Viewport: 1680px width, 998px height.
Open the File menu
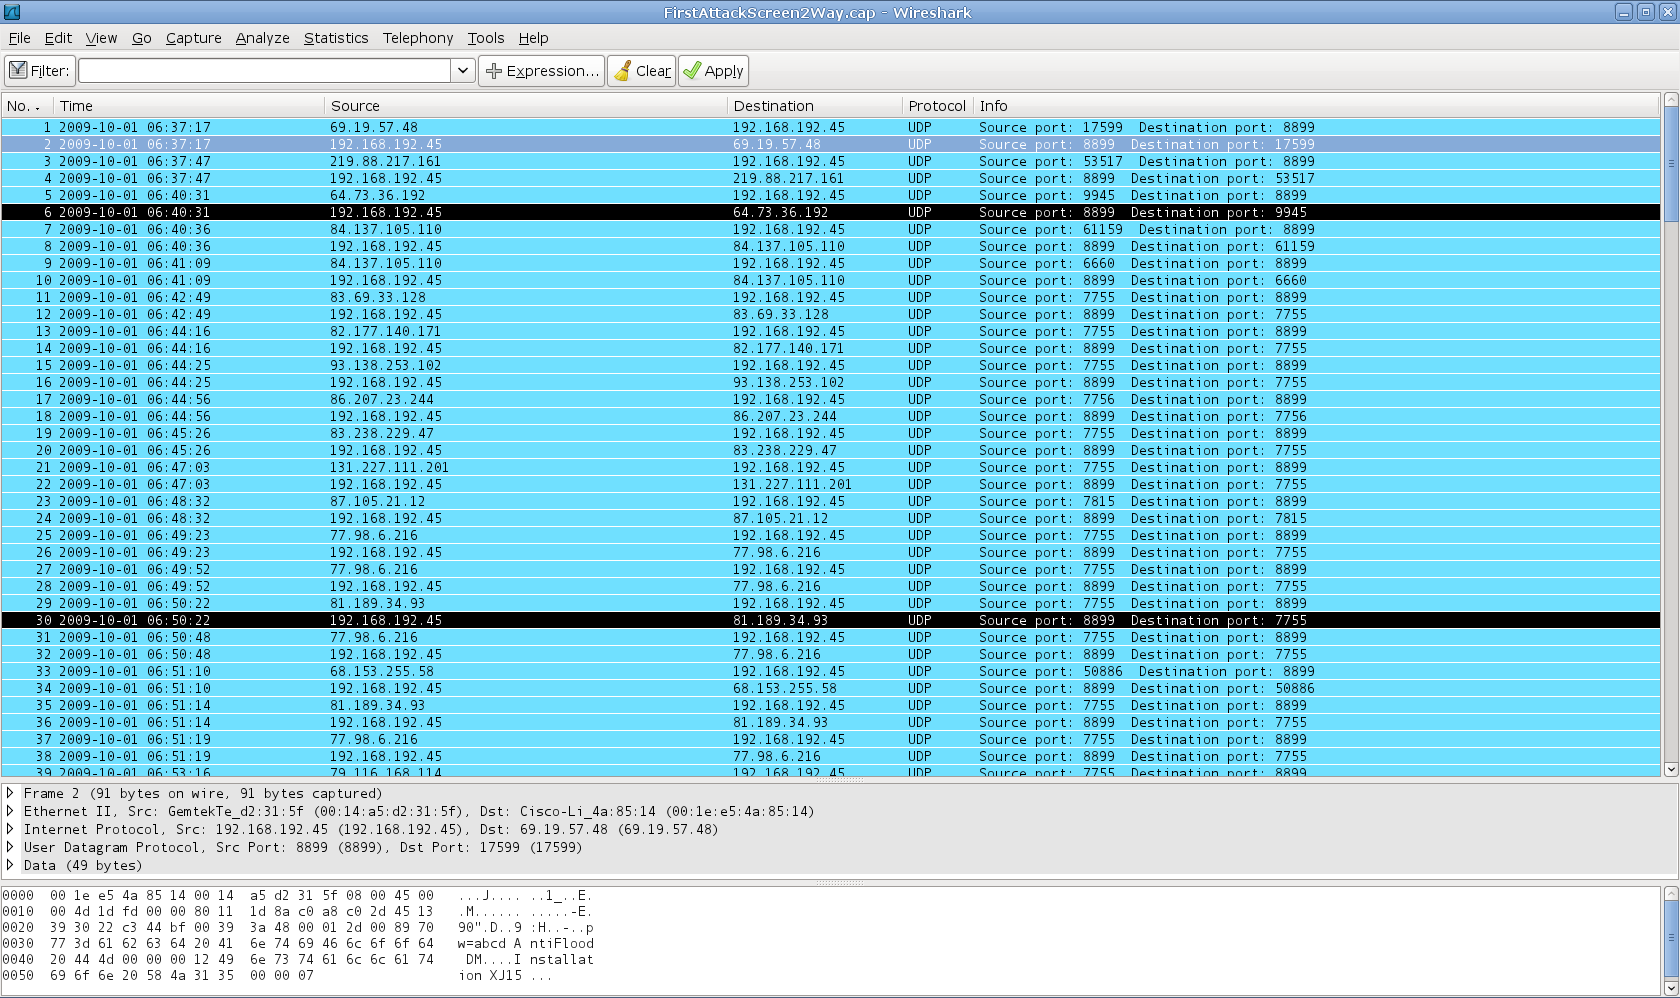click(x=19, y=38)
